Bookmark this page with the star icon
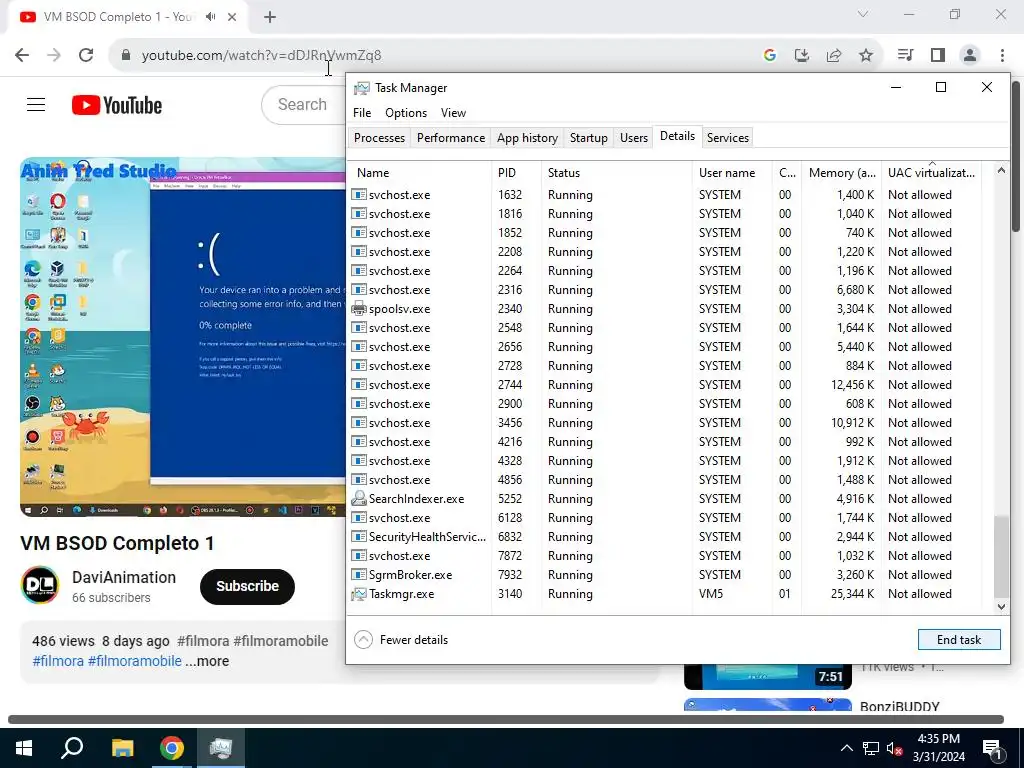1024x768 pixels. (866, 56)
